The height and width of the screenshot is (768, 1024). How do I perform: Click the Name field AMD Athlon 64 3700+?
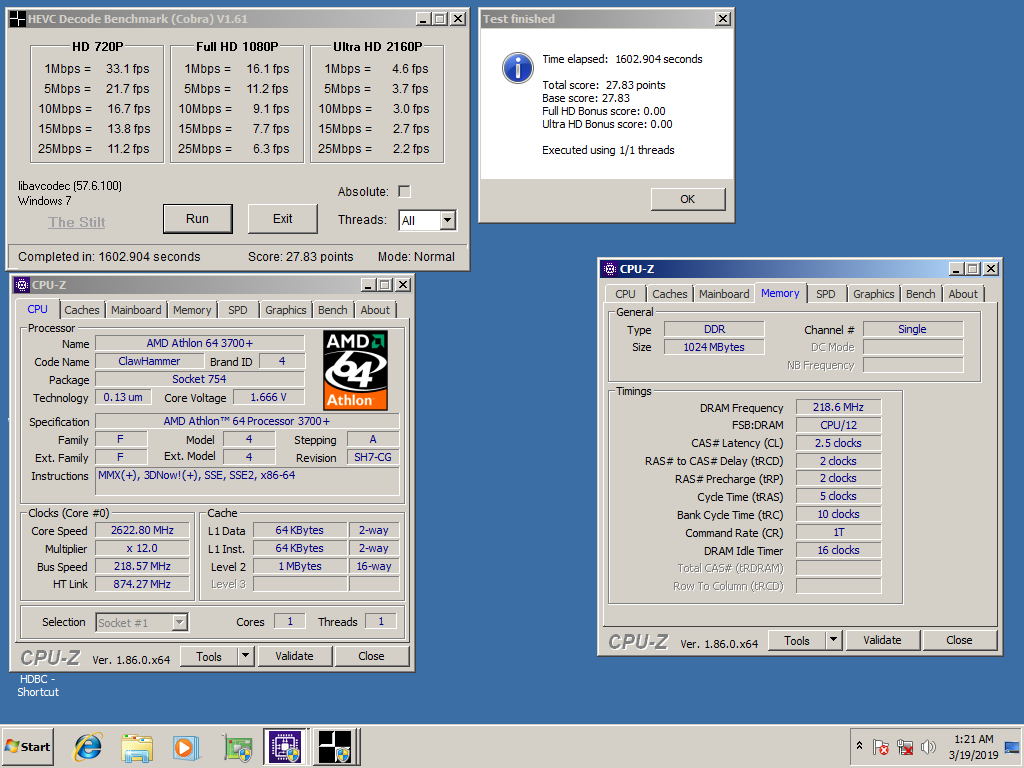click(x=200, y=343)
